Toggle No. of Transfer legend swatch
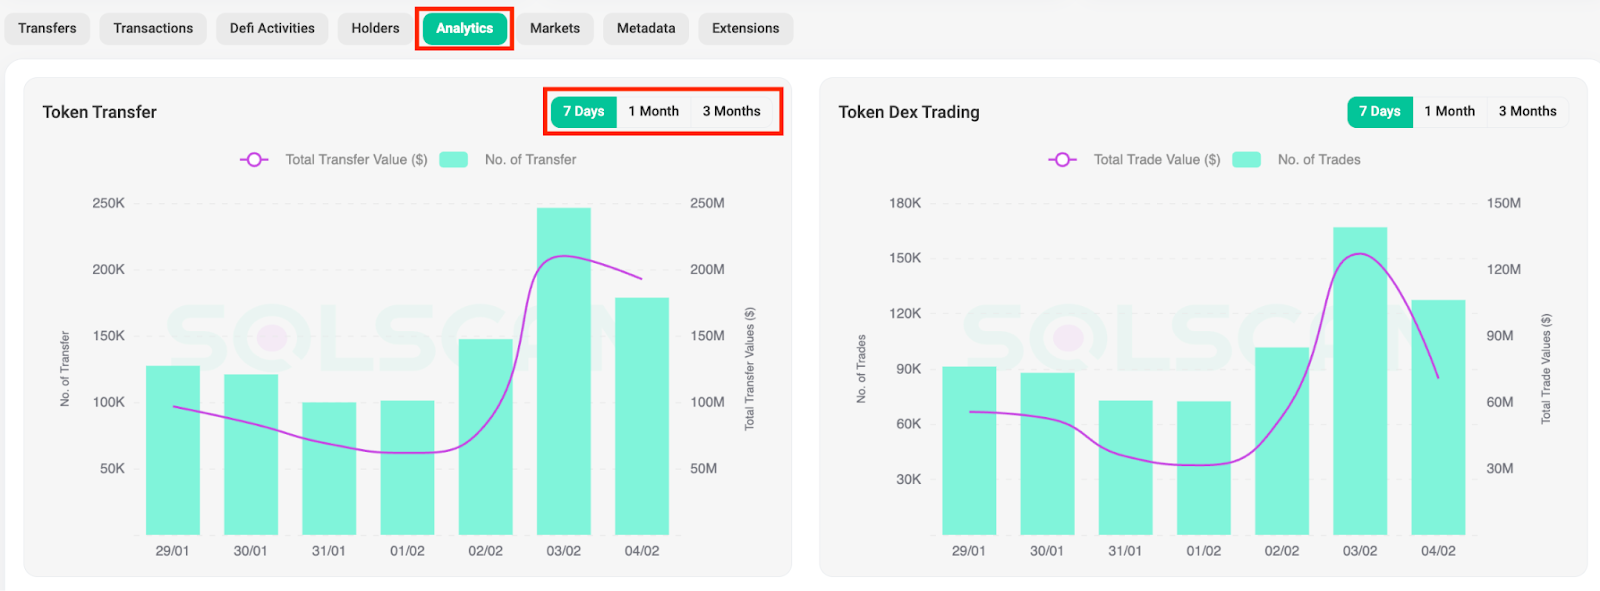This screenshot has width=1600, height=591. (454, 160)
